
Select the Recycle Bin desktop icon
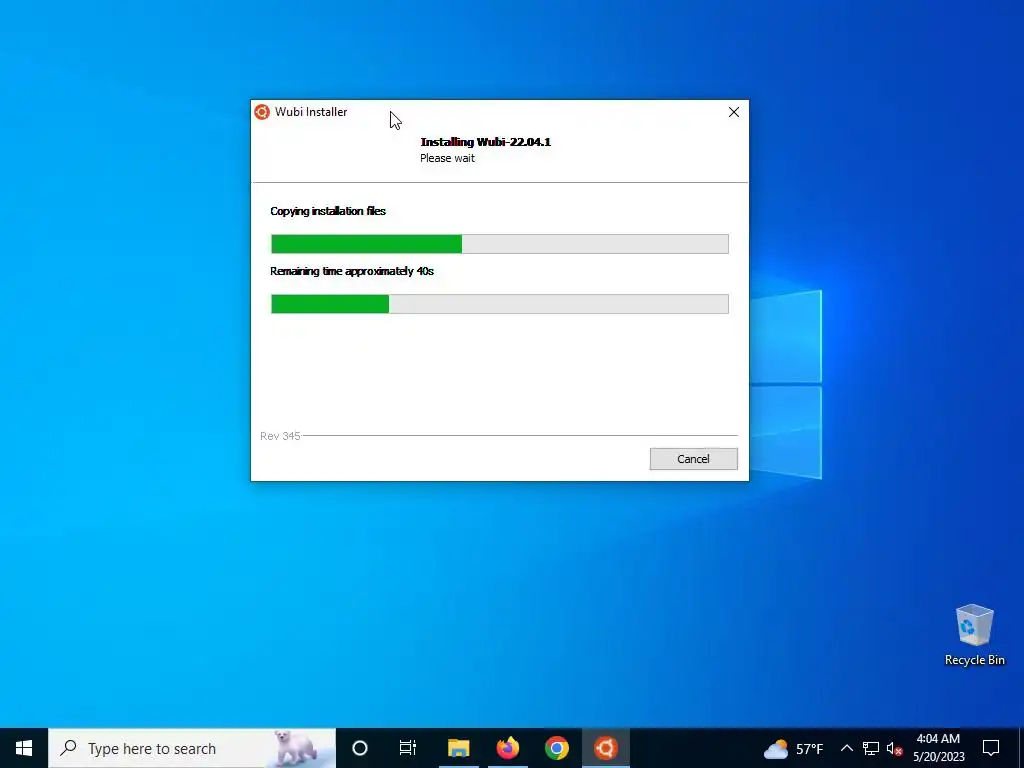(x=974, y=635)
